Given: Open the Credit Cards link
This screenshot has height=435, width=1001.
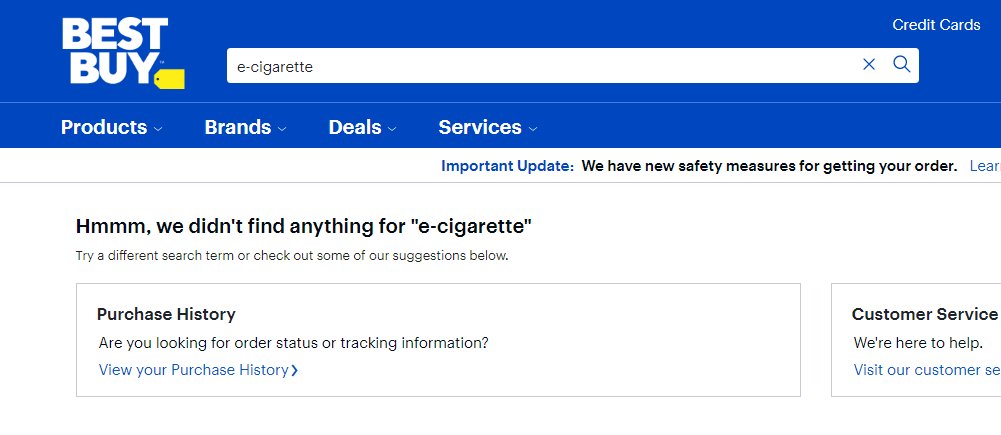Looking at the screenshot, I should click(x=936, y=25).
